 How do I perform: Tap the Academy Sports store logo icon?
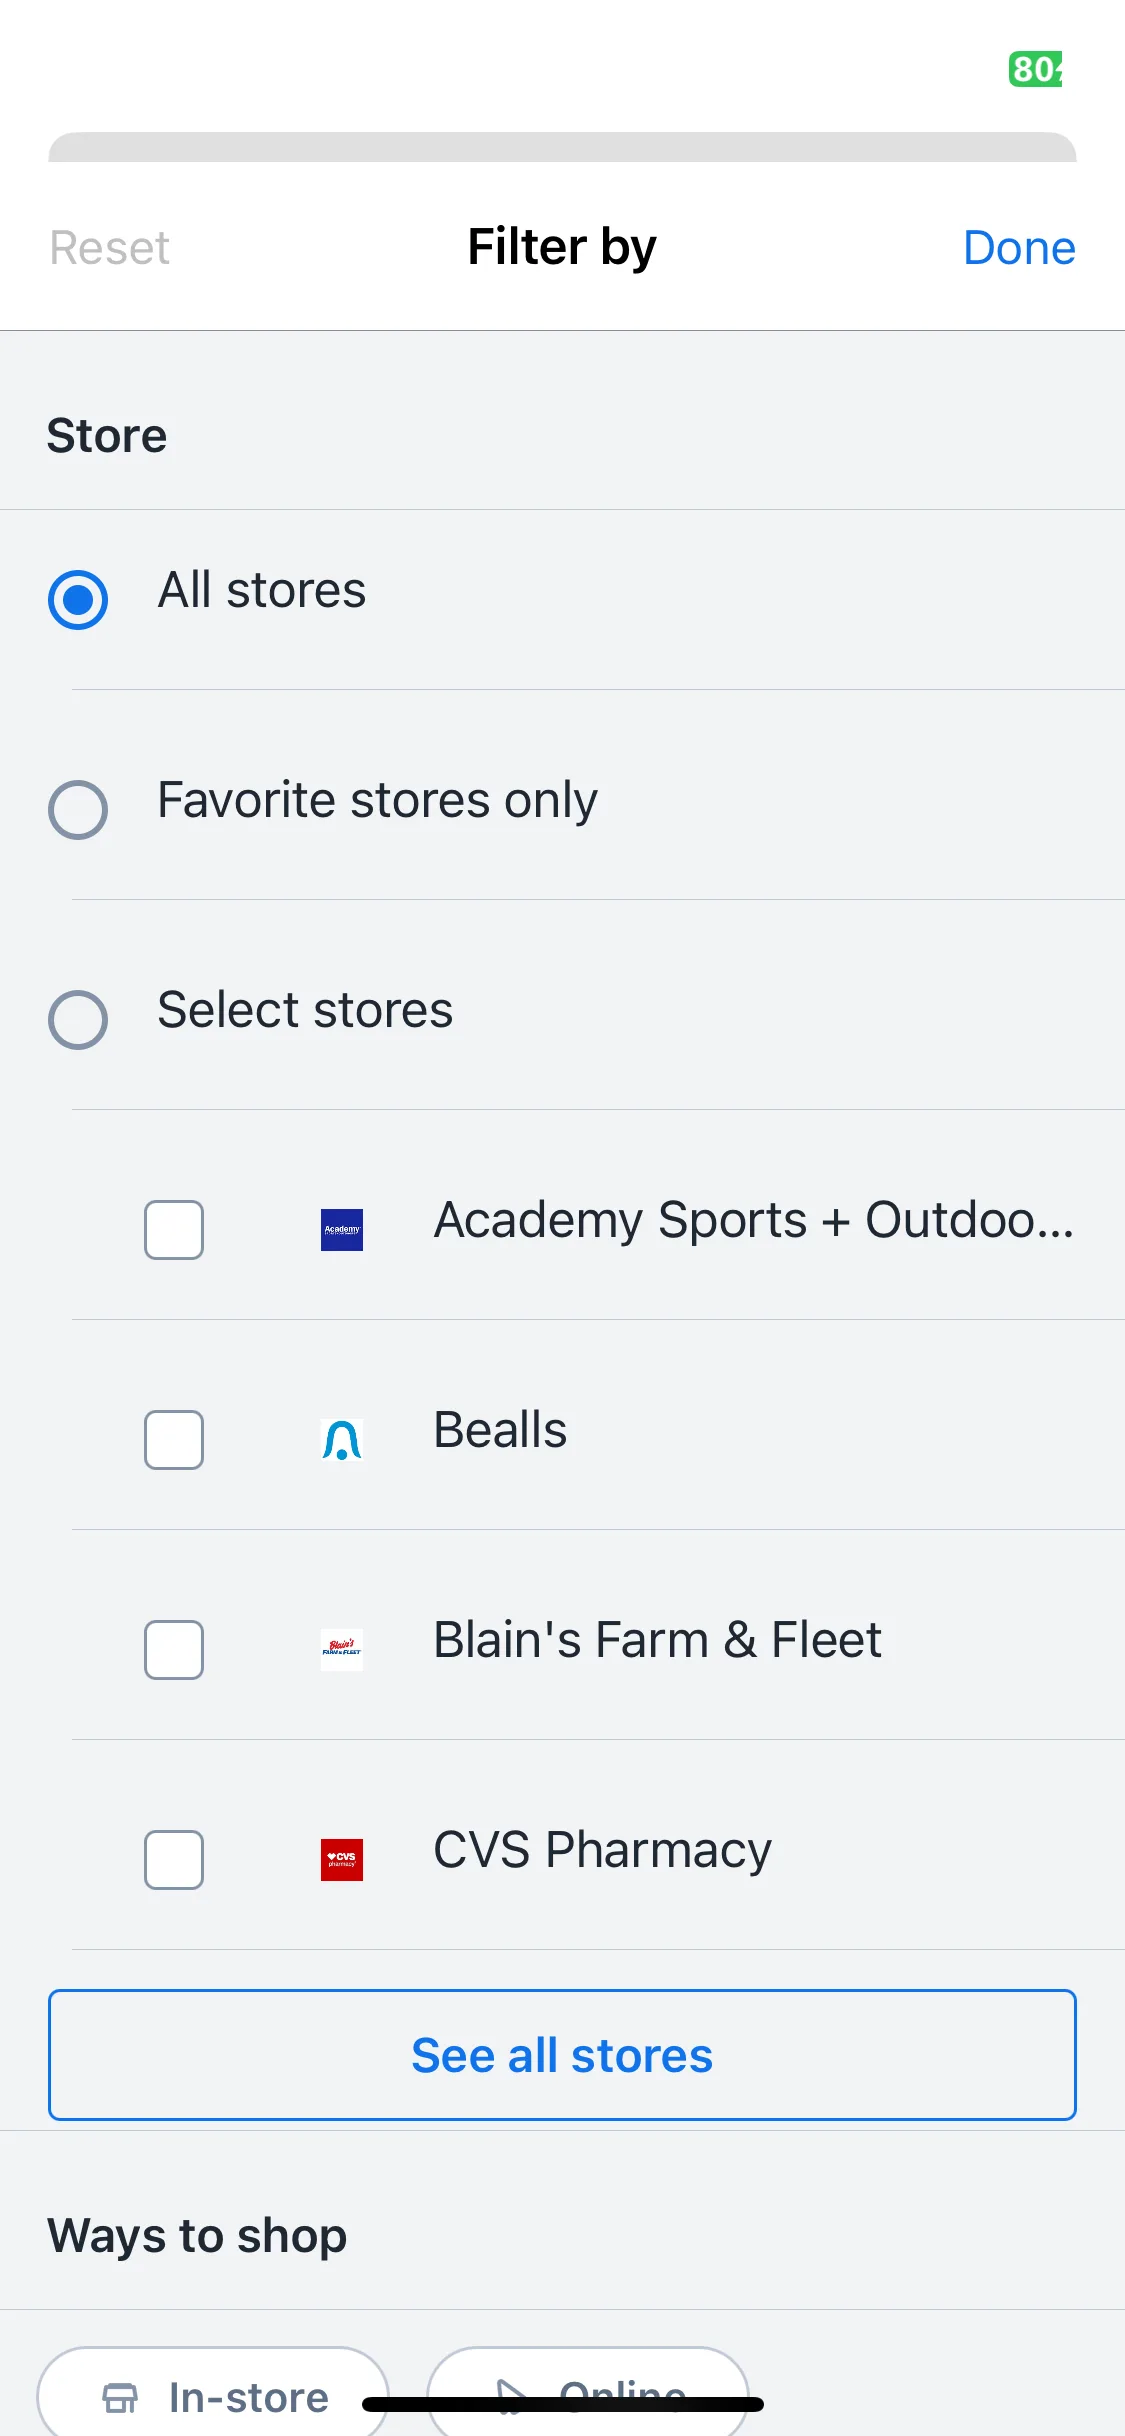pos(342,1230)
